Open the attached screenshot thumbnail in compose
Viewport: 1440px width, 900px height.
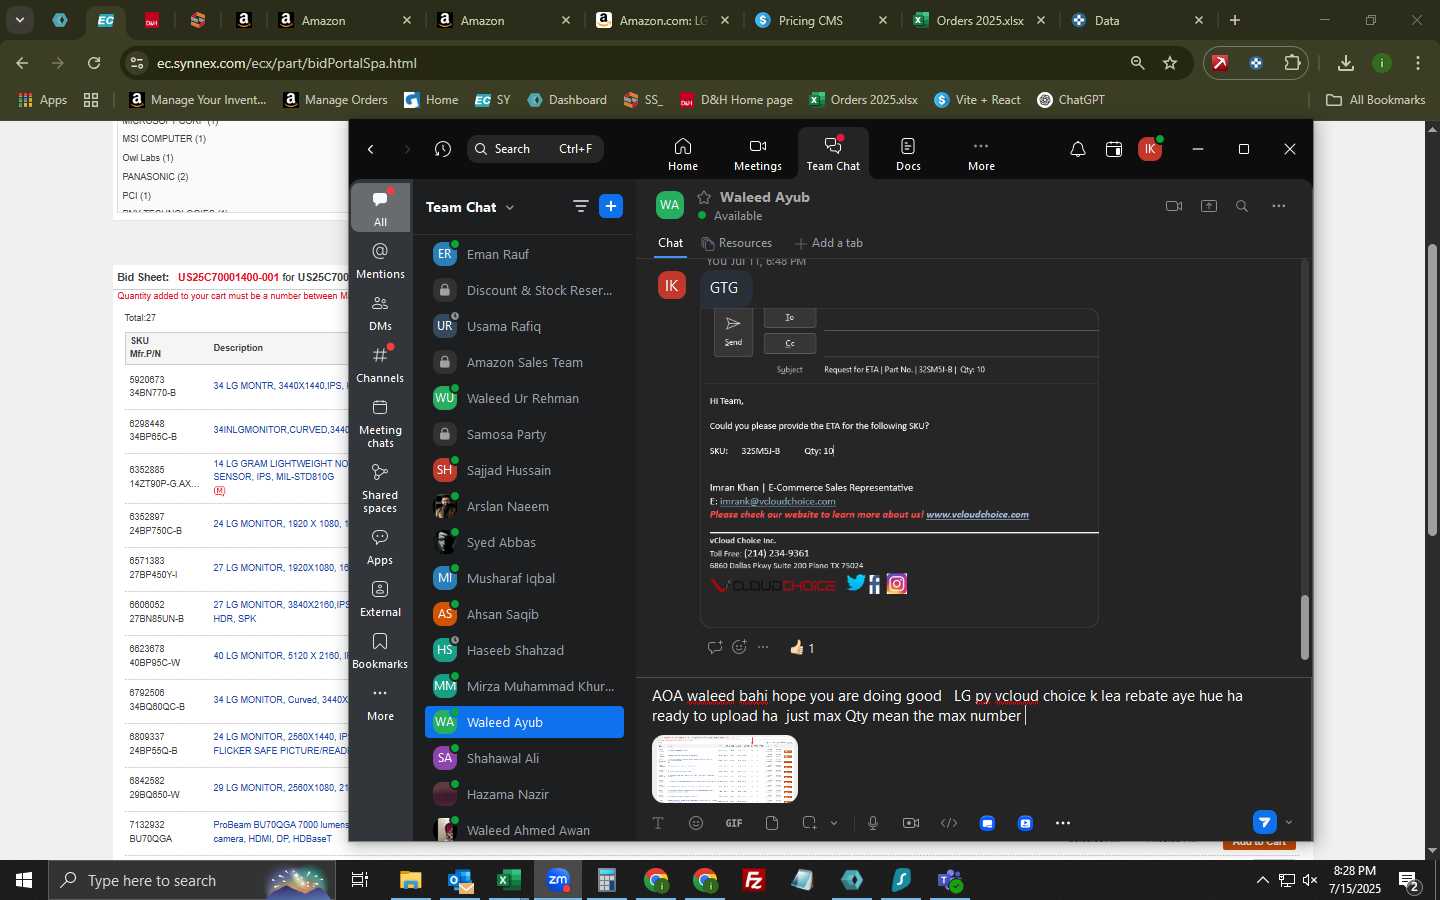(725, 769)
